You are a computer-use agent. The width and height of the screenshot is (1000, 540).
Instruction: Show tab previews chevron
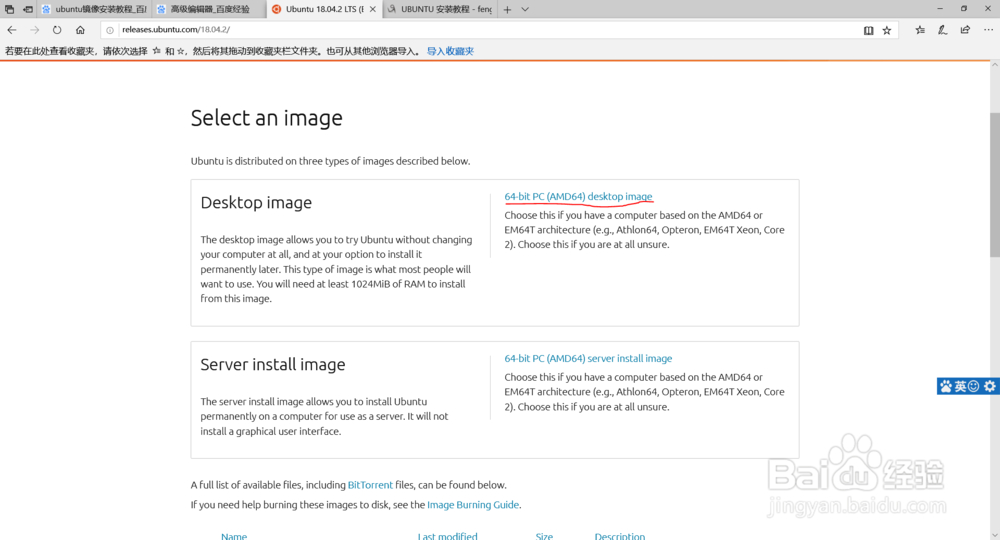click(x=525, y=10)
